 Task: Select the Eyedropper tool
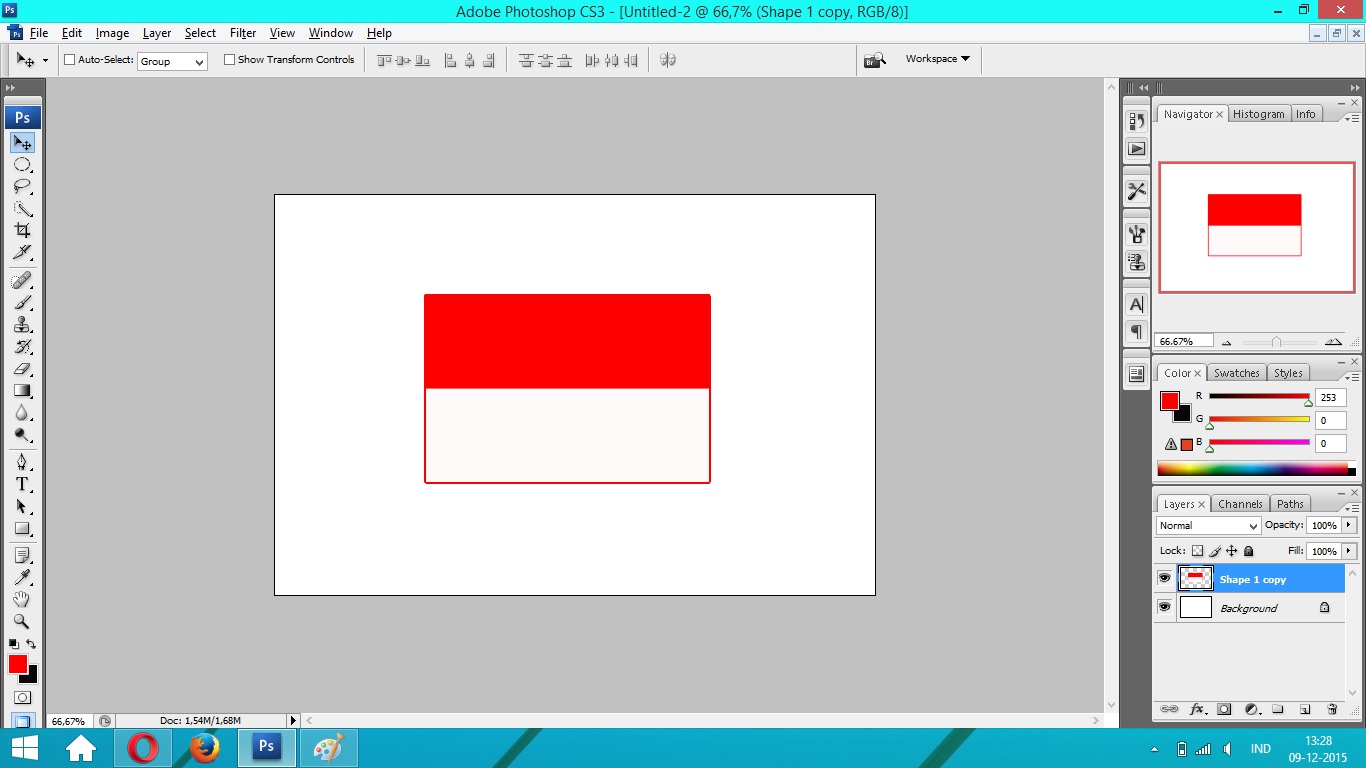(22, 577)
